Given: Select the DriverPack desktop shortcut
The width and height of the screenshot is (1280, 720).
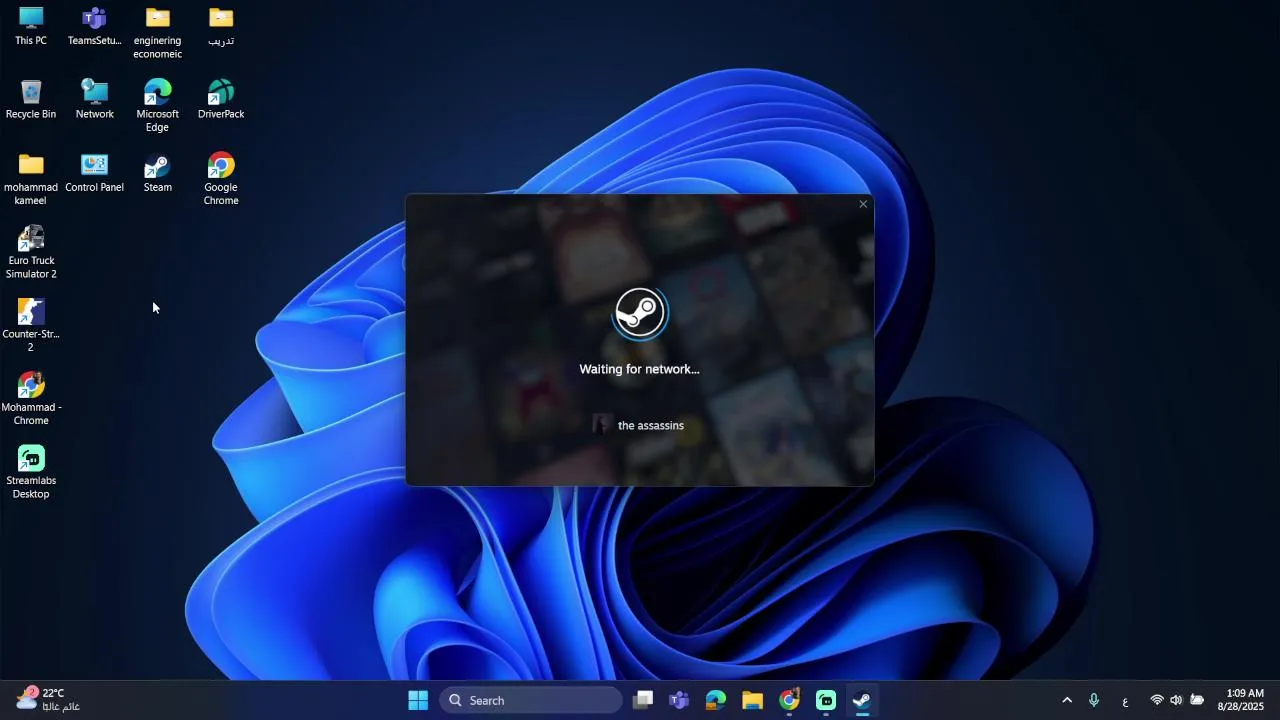Looking at the screenshot, I should (x=221, y=100).
